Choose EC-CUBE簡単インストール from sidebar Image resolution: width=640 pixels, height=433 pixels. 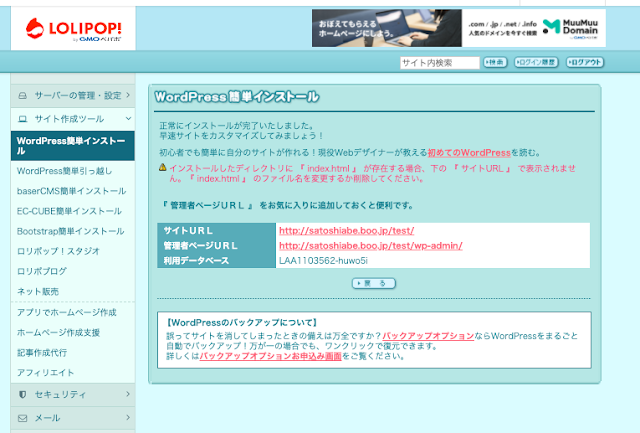70,211
